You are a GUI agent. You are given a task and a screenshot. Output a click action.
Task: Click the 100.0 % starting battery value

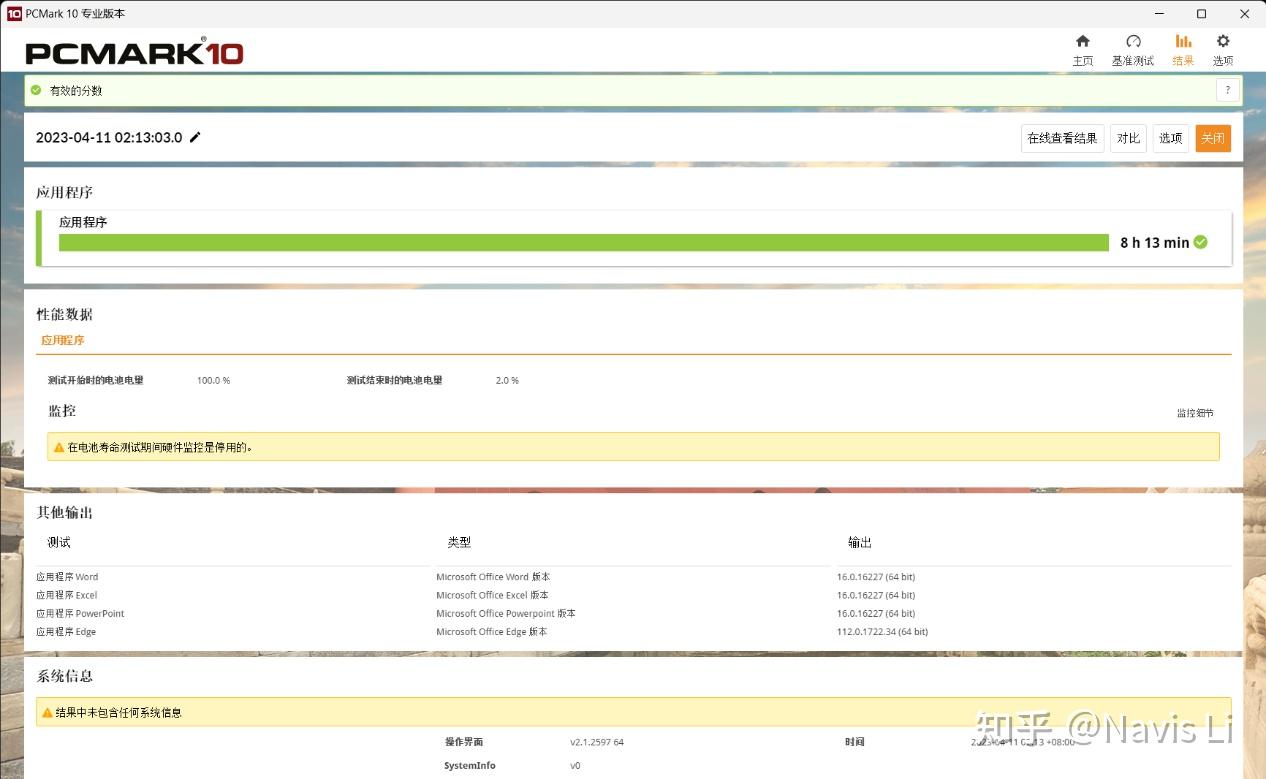pyautogui.click(x=213, y=381)
